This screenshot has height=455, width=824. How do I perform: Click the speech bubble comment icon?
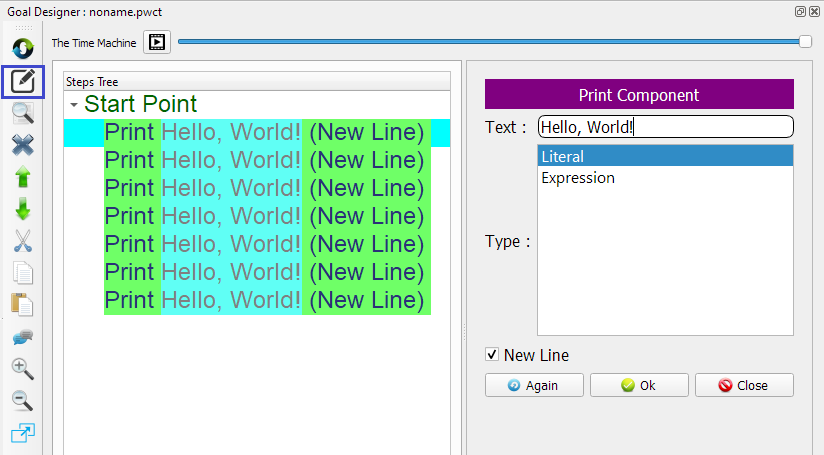point(23,337)
